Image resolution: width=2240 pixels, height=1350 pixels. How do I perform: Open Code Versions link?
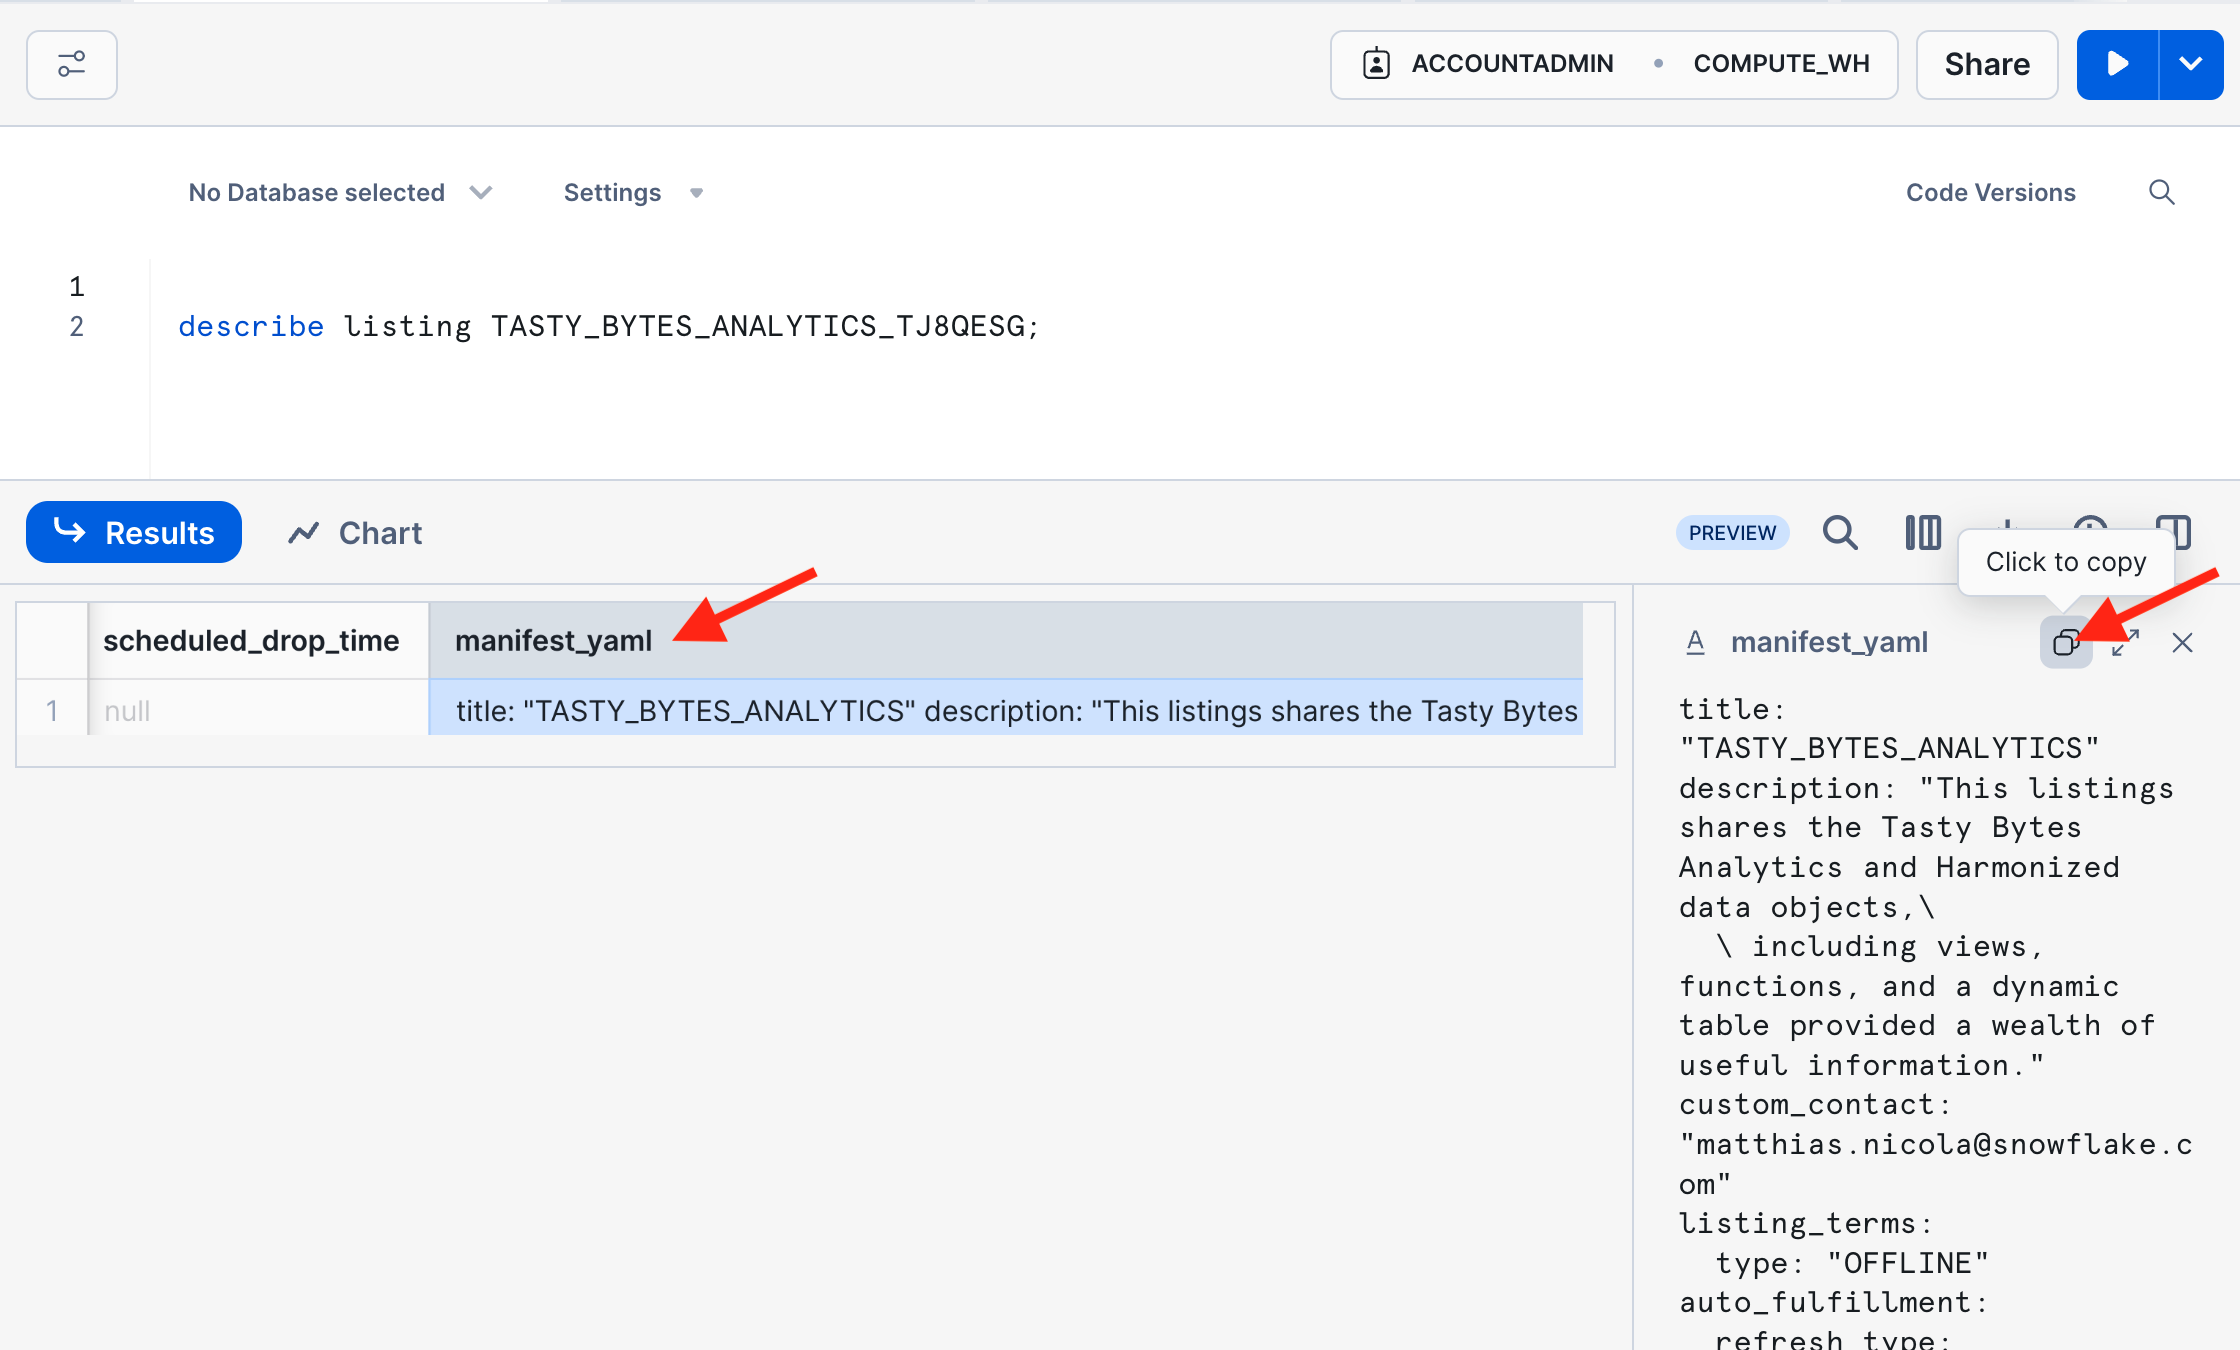[x=1990, y=192]
